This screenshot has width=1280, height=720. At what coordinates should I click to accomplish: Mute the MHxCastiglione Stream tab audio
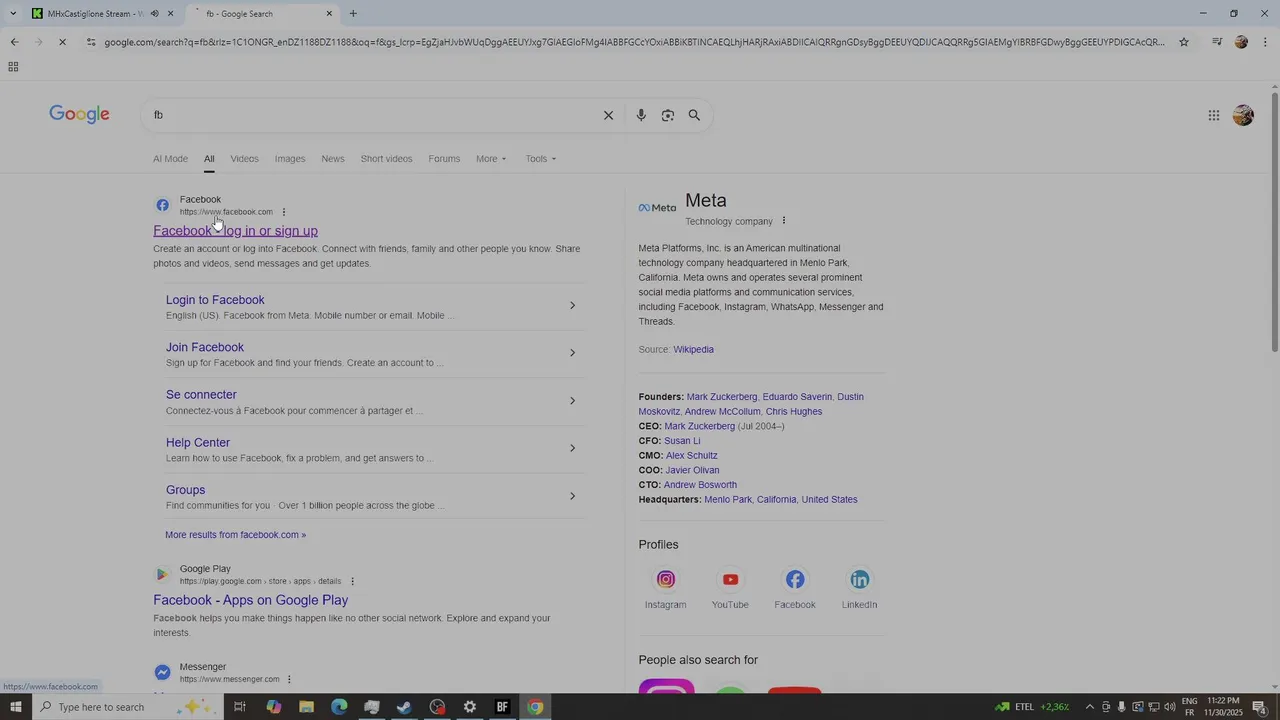point(154,14)
